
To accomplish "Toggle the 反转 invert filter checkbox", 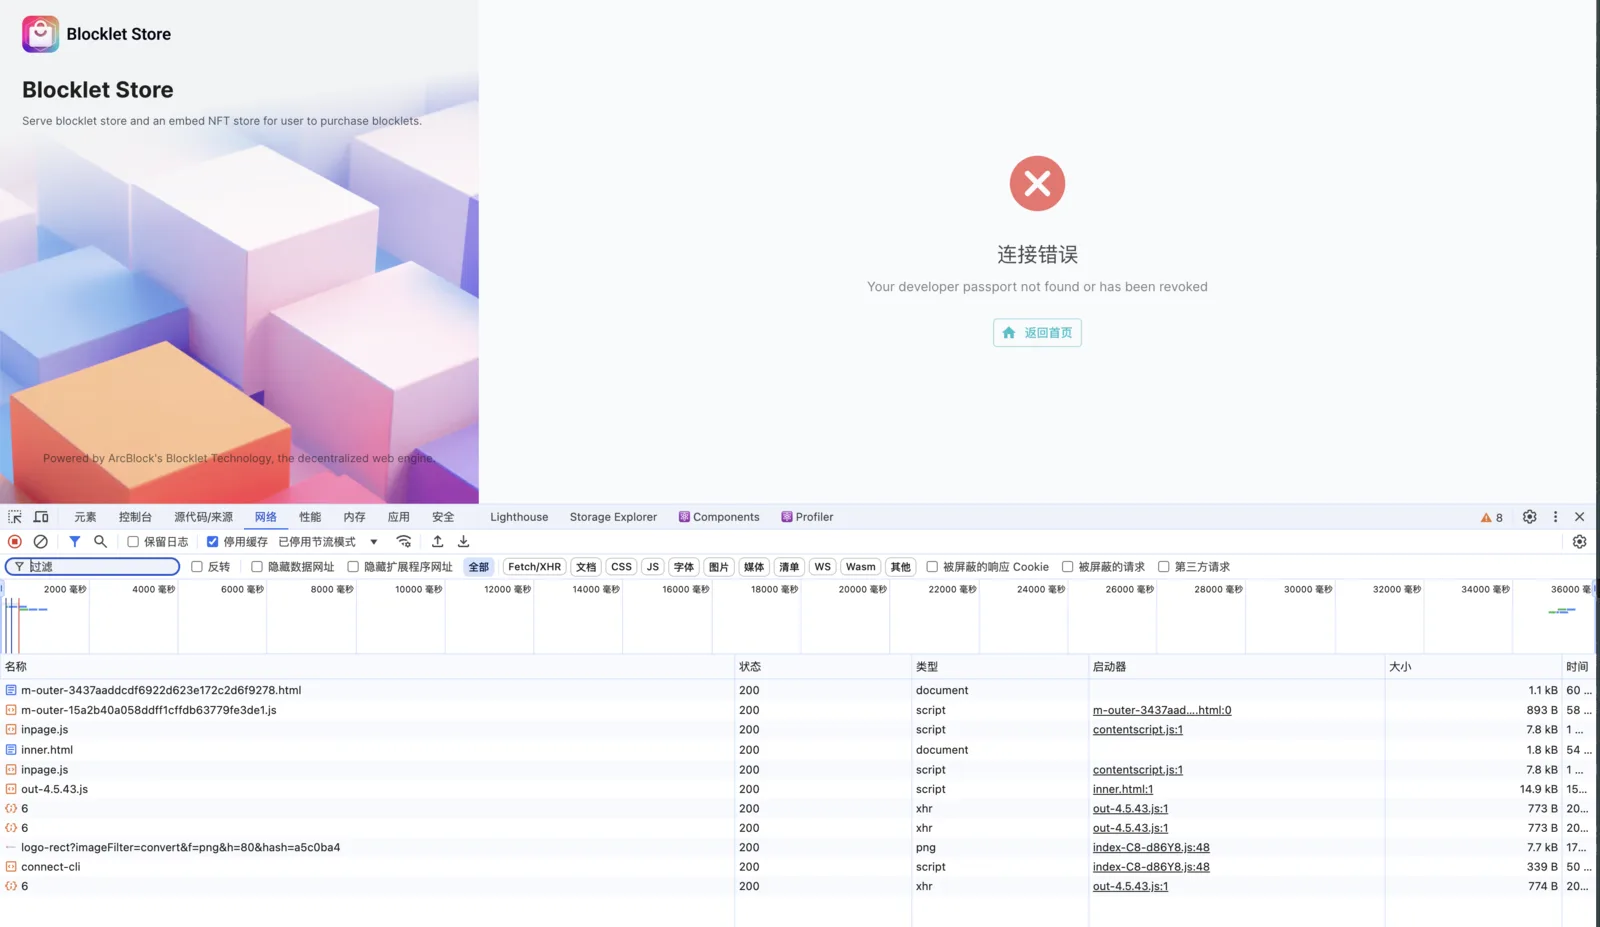I will click(197, 567).
